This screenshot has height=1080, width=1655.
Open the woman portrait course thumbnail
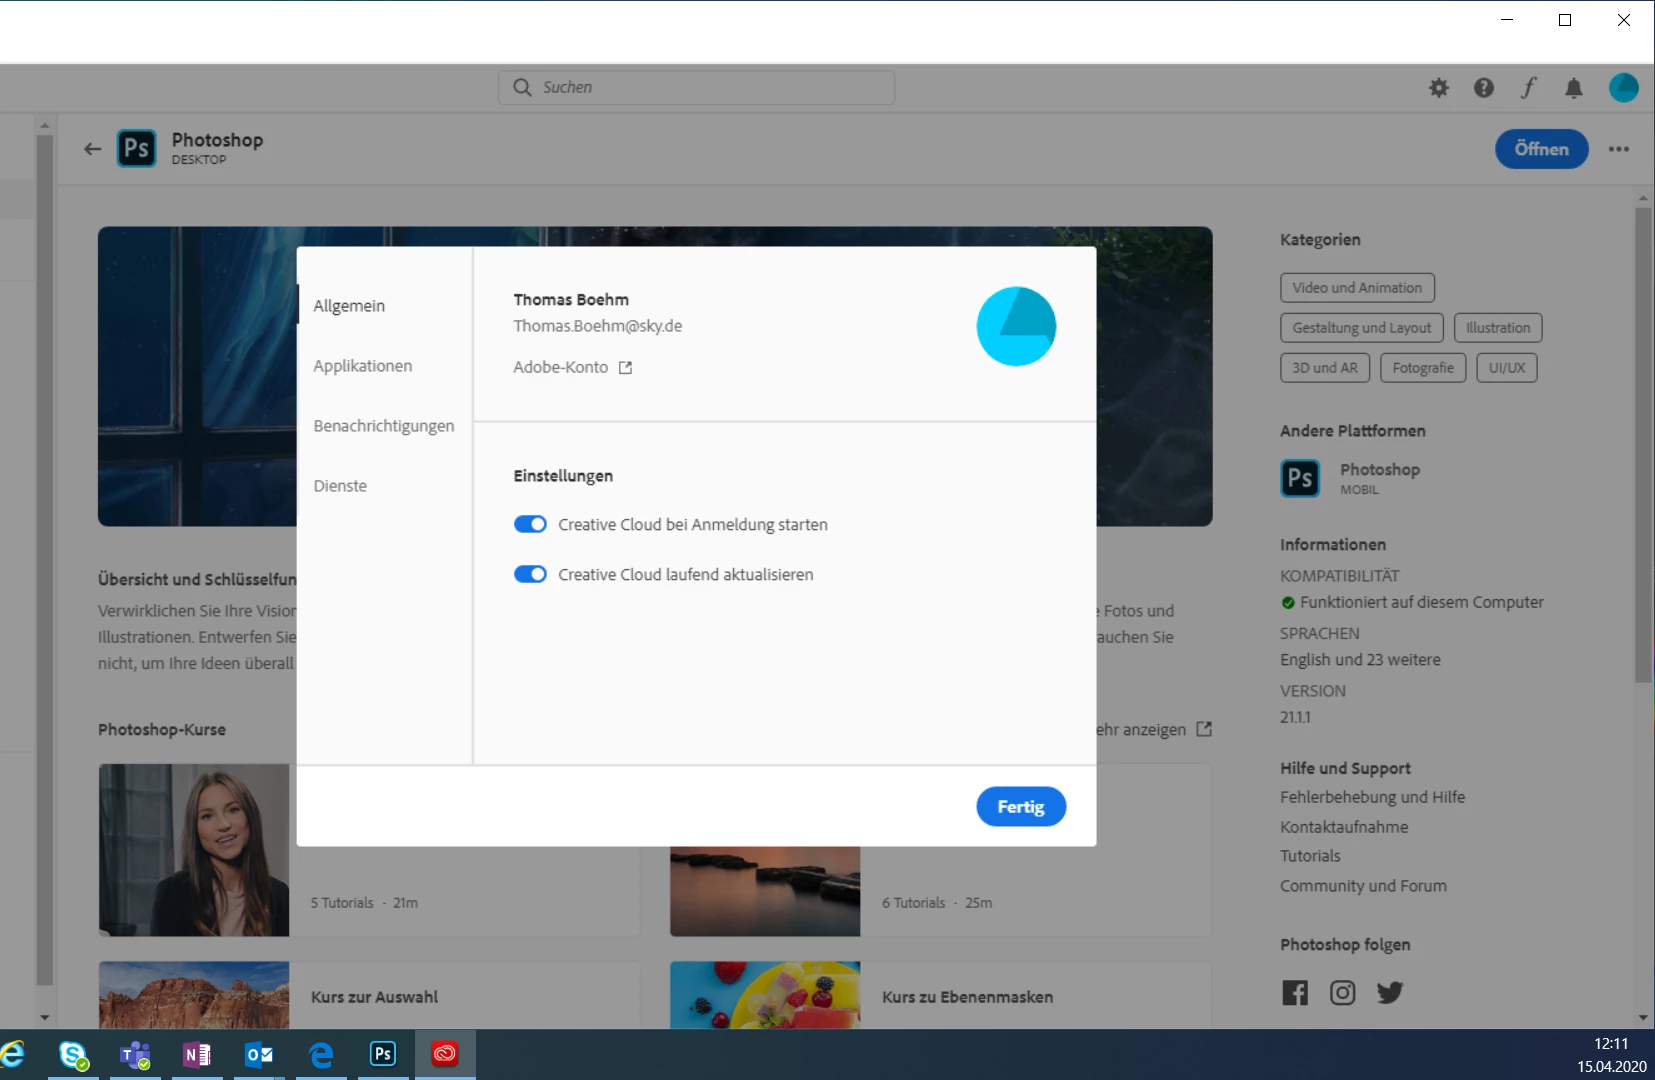coord(194,850)
